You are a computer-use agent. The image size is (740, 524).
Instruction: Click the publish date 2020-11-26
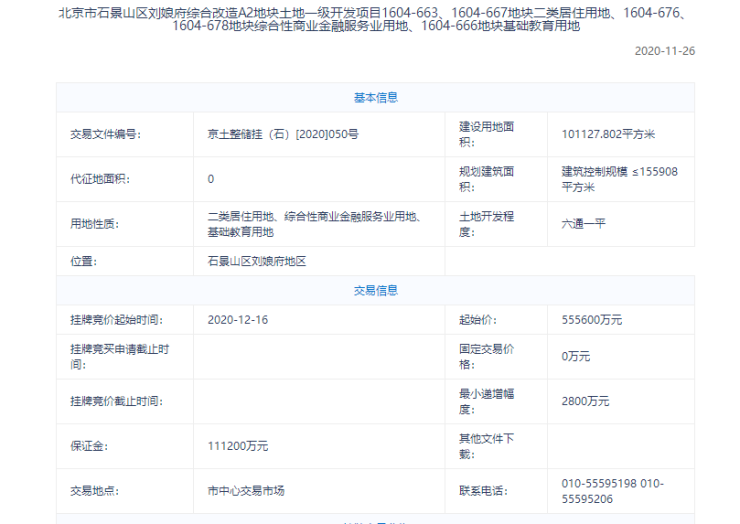tap(664, 51)
